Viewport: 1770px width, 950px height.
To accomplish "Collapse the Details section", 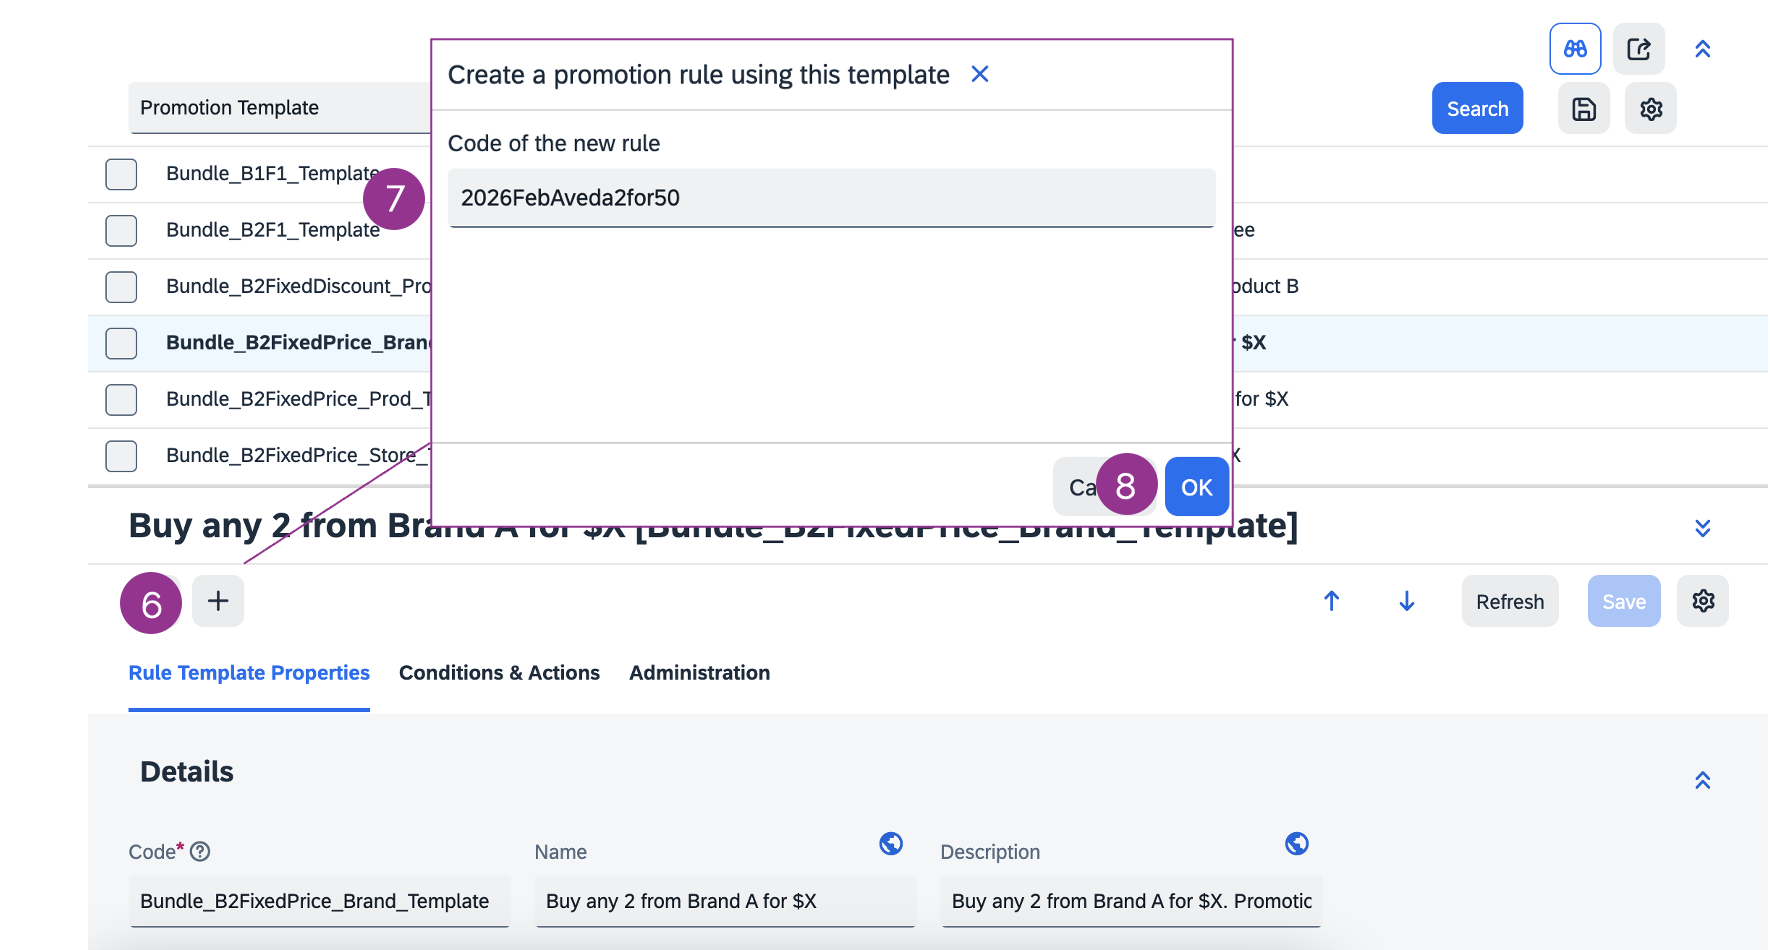I will pyautogui.click(x=1702, y=780).
